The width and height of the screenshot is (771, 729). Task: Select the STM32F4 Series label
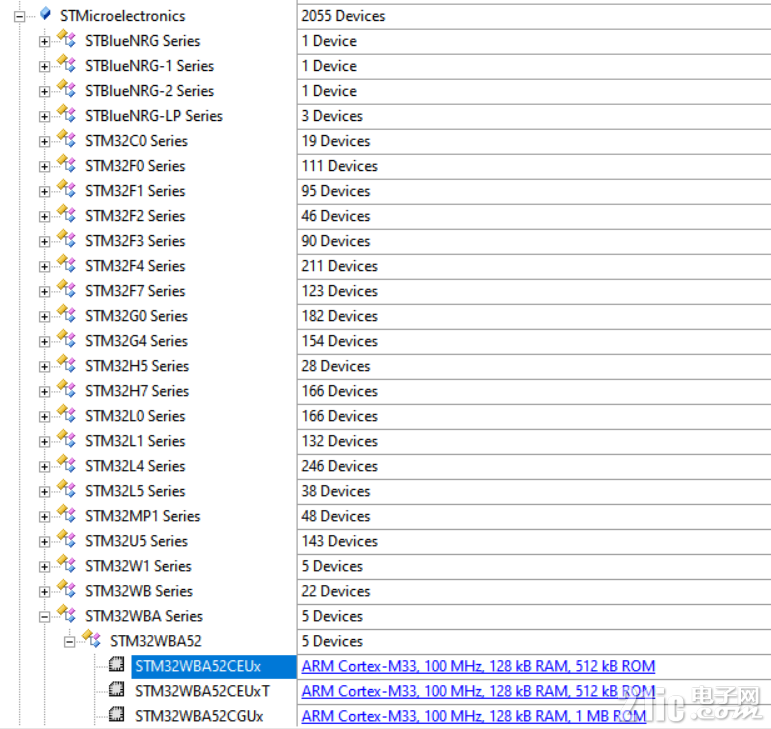point(135,266)
